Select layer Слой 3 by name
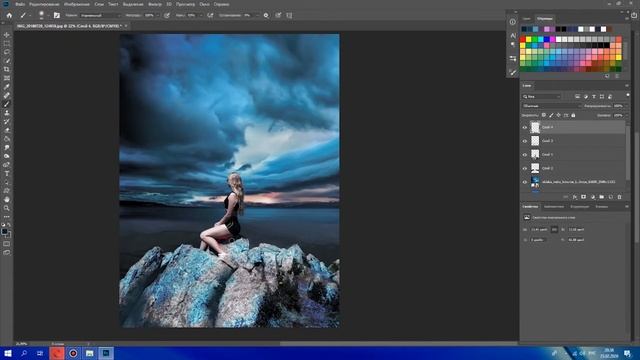640x360 pixels. pyautogui.click(x=548, y=141)
